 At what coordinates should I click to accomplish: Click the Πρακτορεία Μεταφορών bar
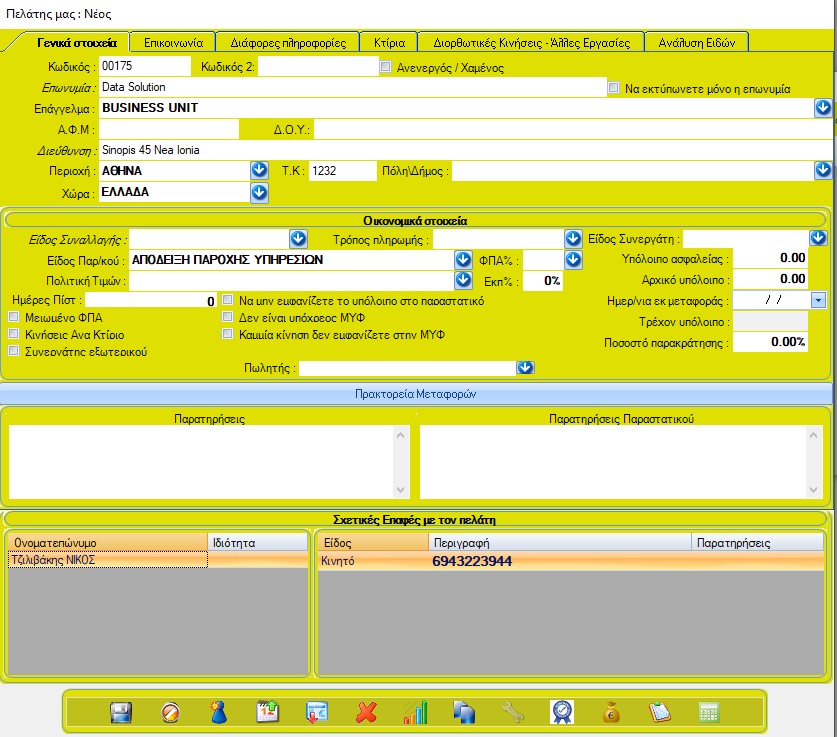coord(418,394)
